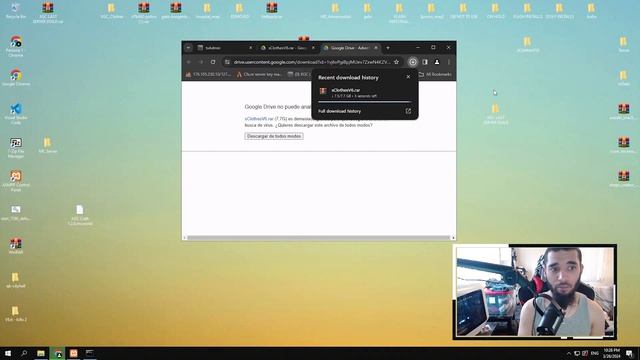Click the Chrome address bar URL
This screenshot has height=360, width=640.
(x=312, y=62)
